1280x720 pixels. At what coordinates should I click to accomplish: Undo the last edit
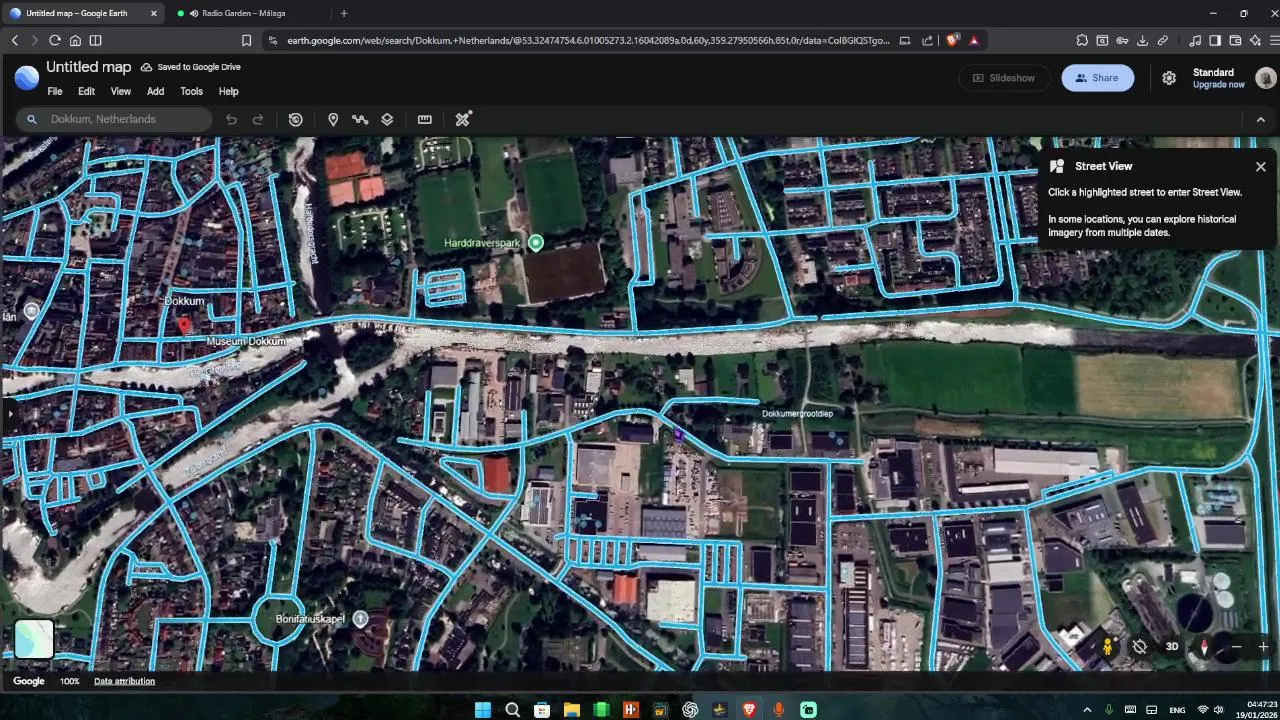(x=231, y=119)
